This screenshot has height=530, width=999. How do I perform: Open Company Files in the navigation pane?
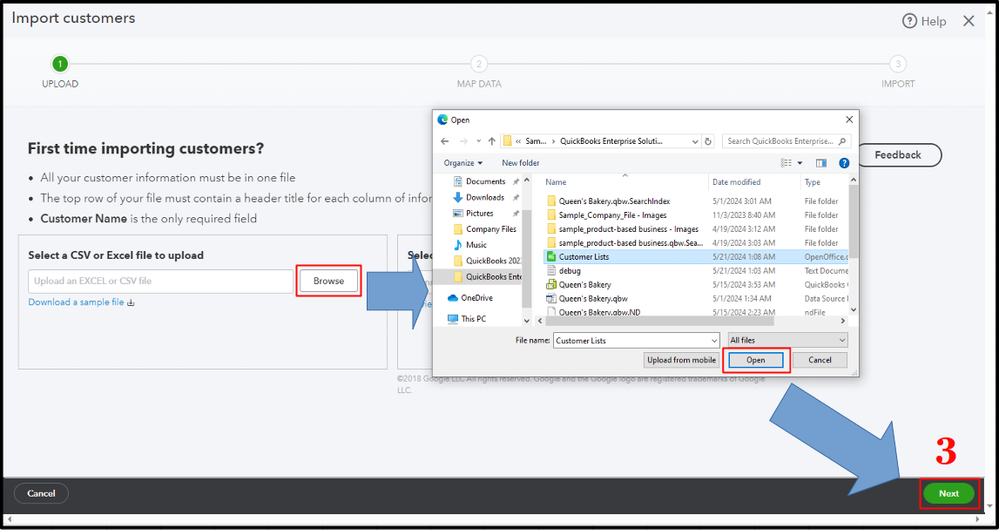click(491, 229)
